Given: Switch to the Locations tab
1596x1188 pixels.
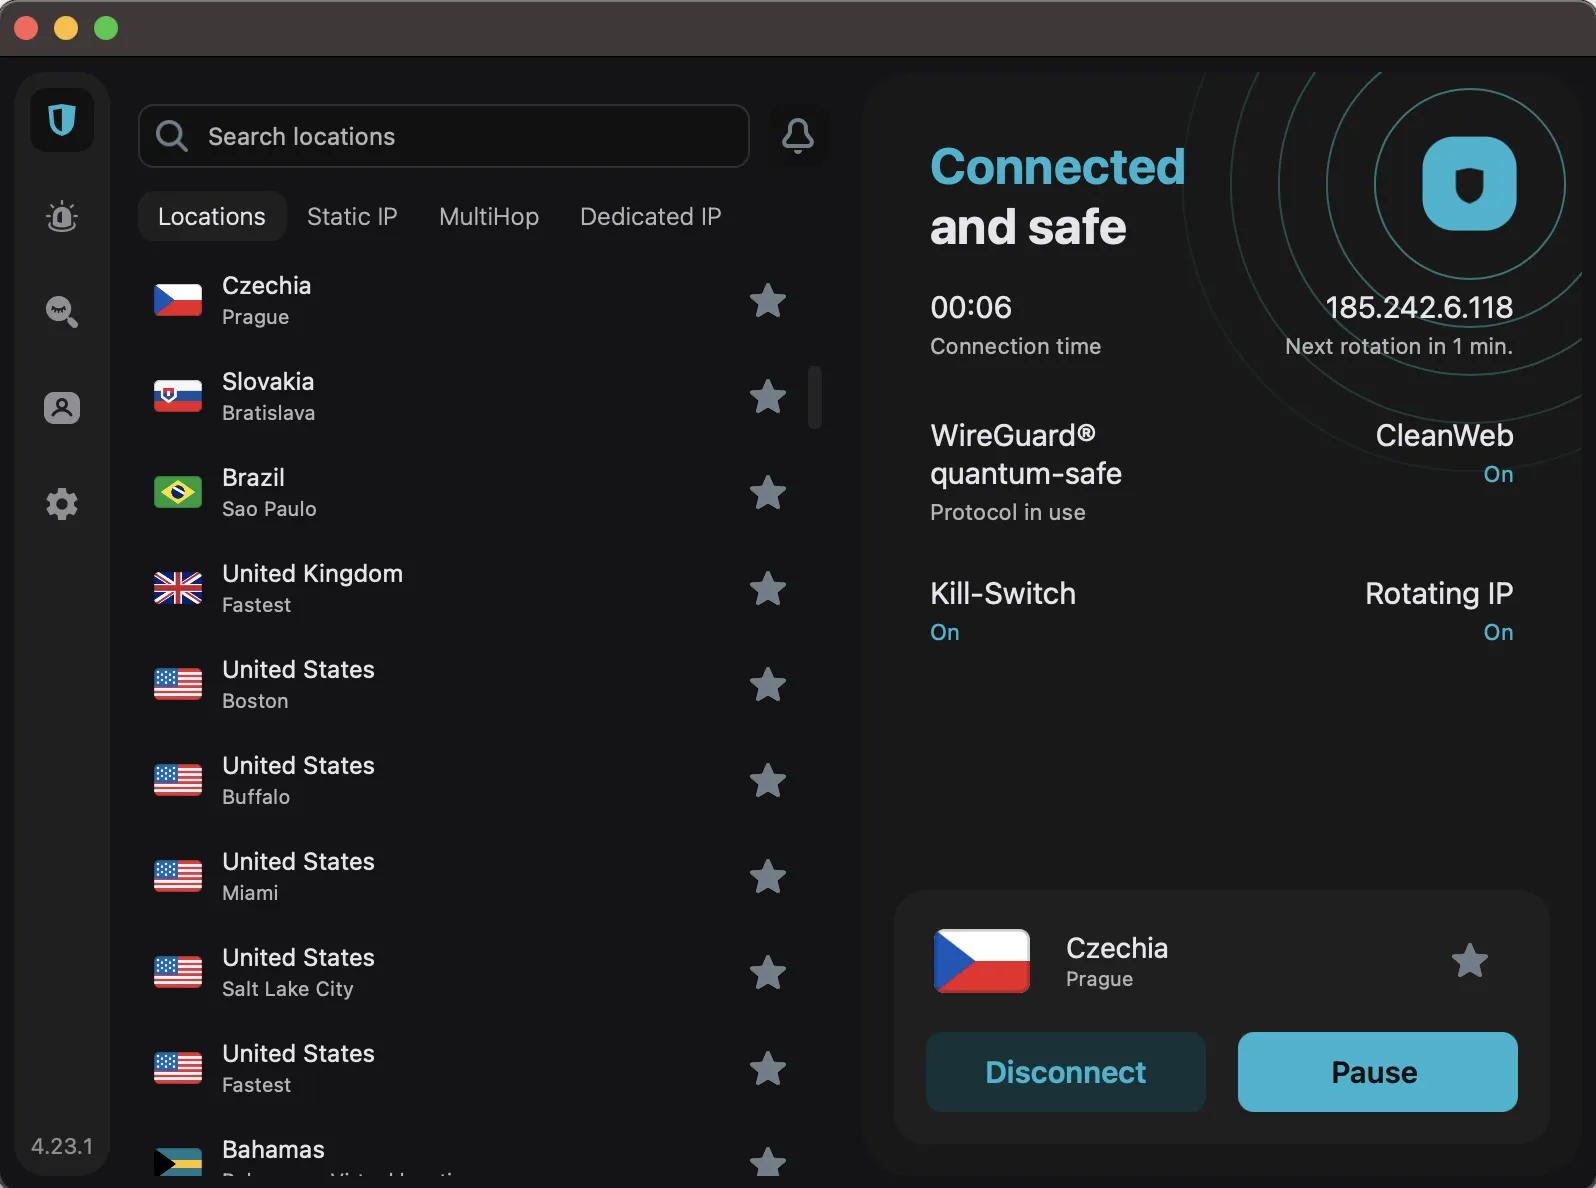Looking at the screenshot, I should [x=212, y=216].
